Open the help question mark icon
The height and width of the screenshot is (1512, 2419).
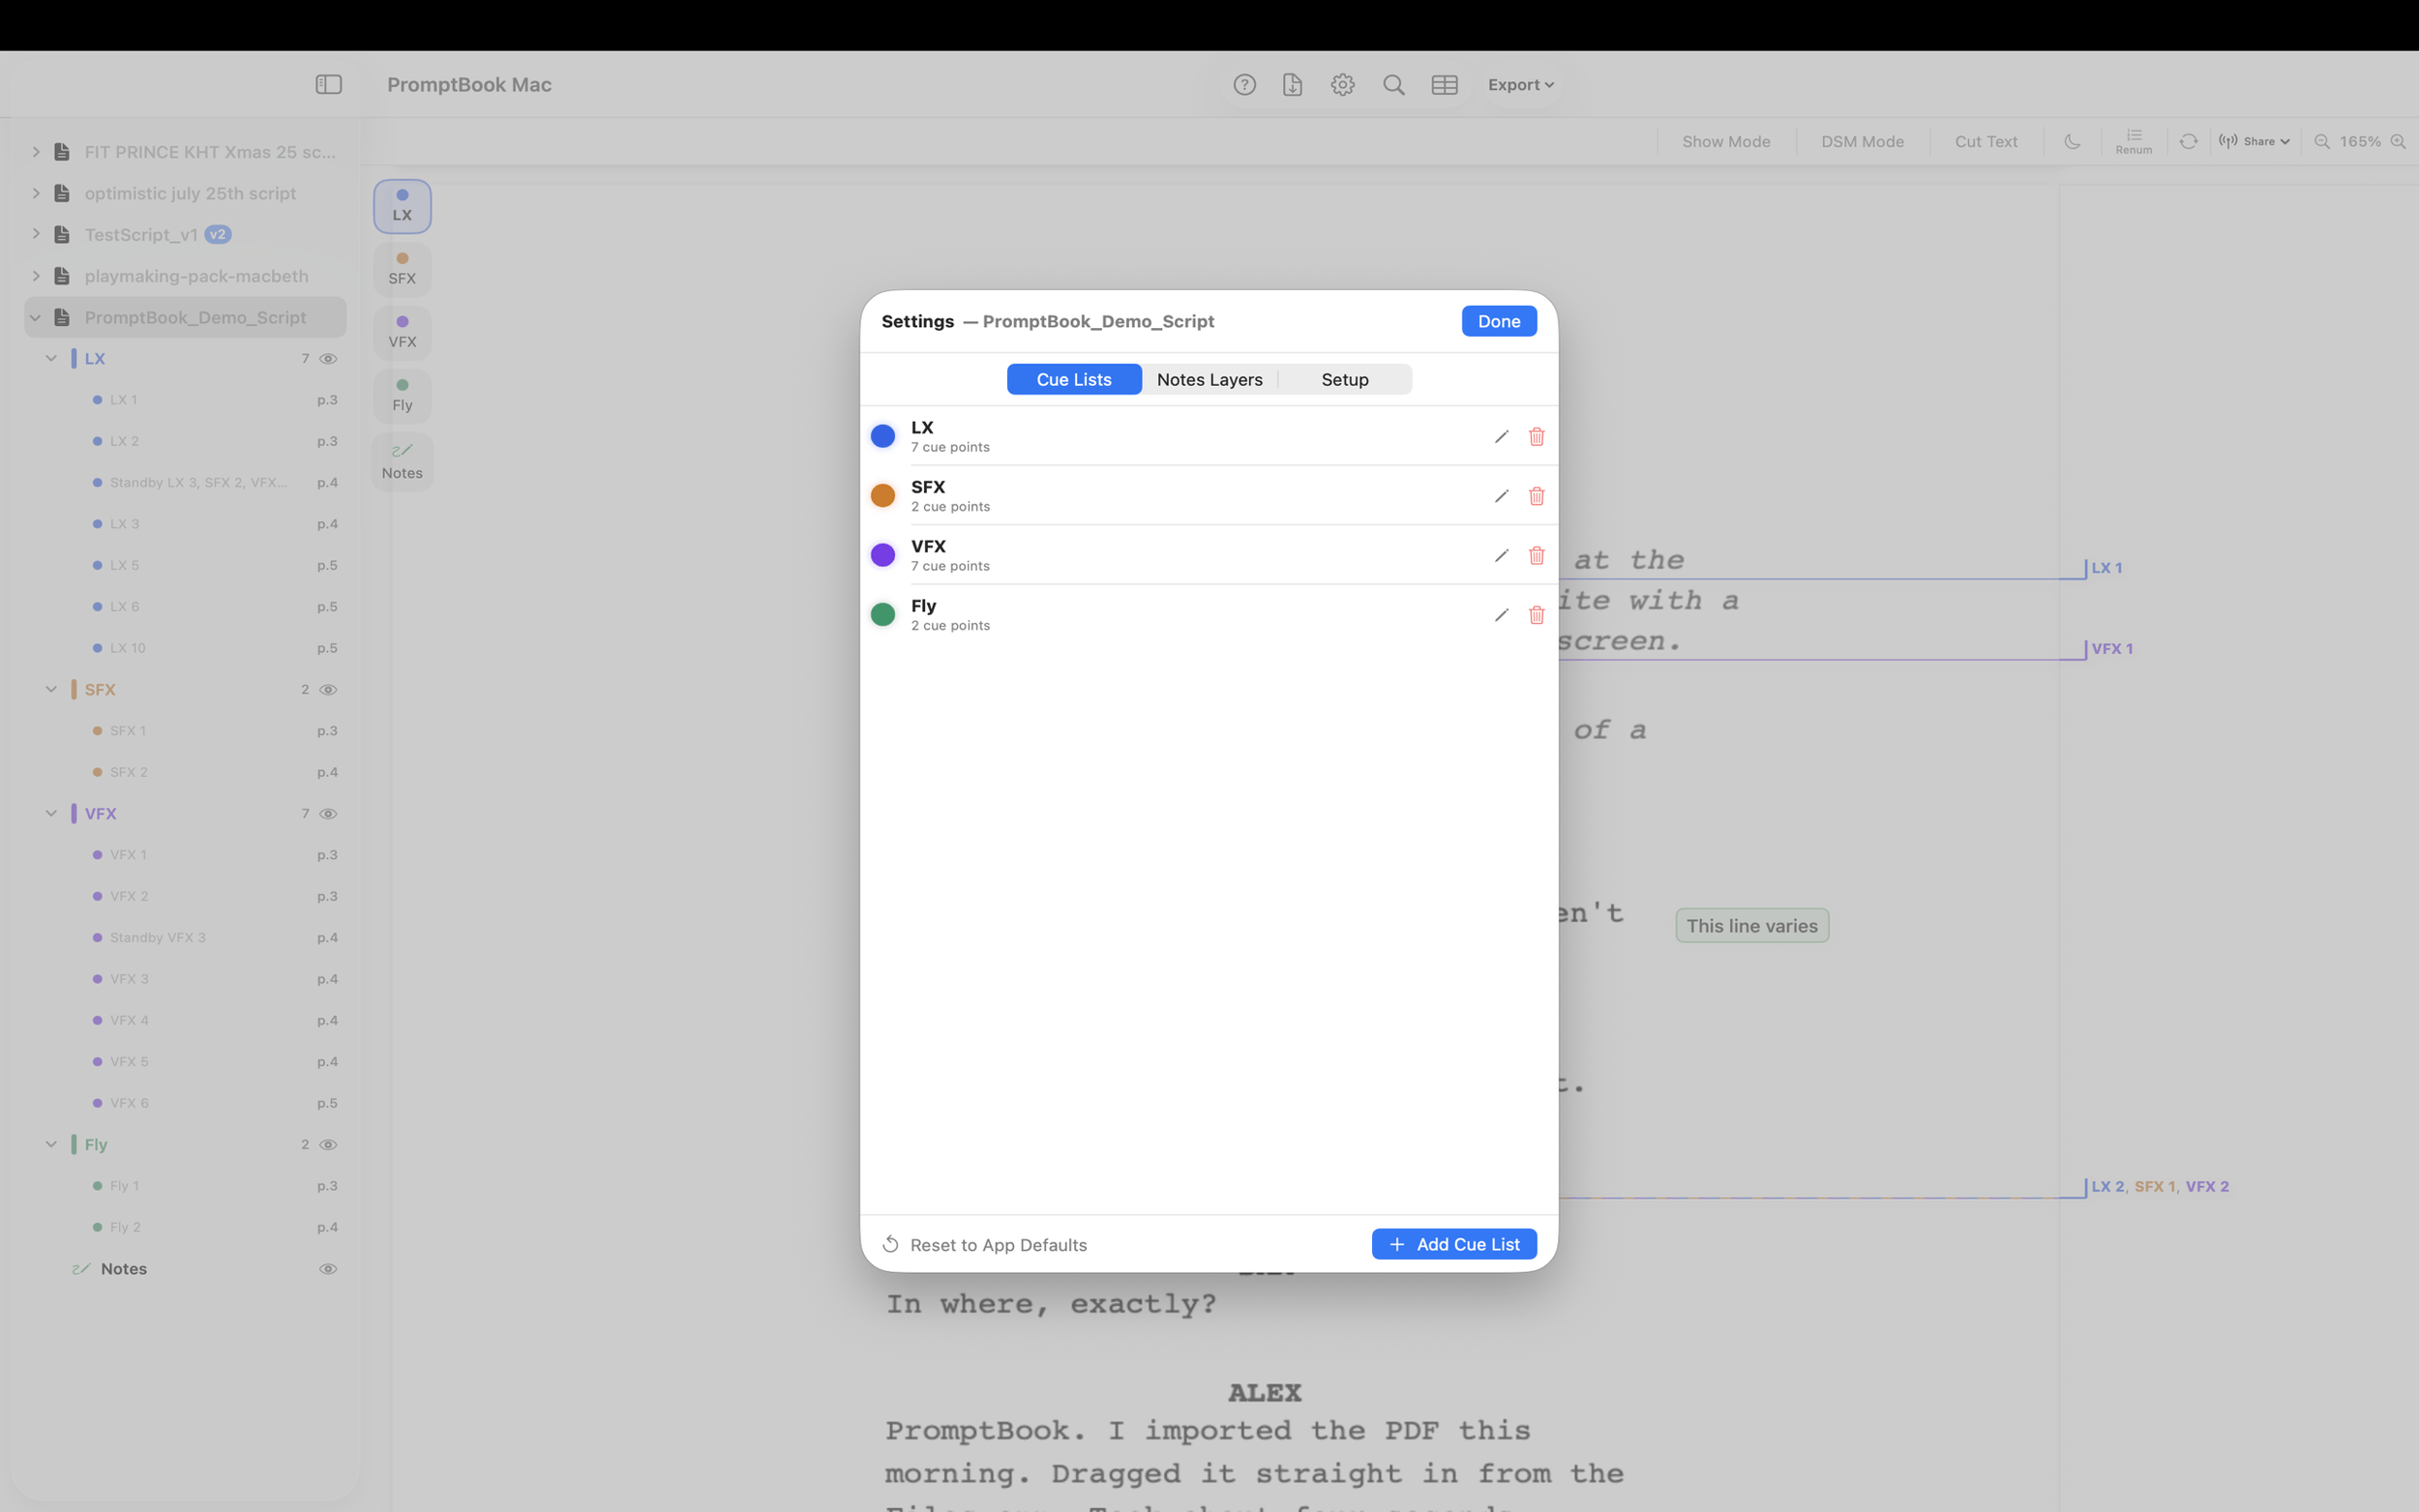click(1244, 85)
